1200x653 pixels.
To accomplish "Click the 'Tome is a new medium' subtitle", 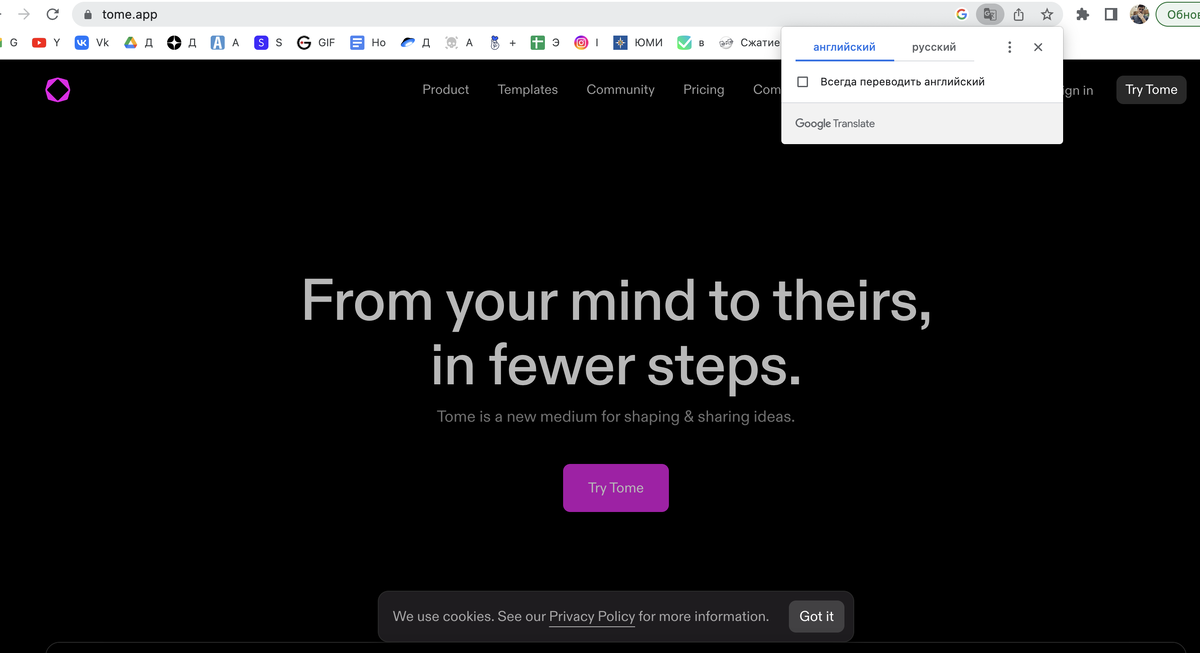I will 616,417.
